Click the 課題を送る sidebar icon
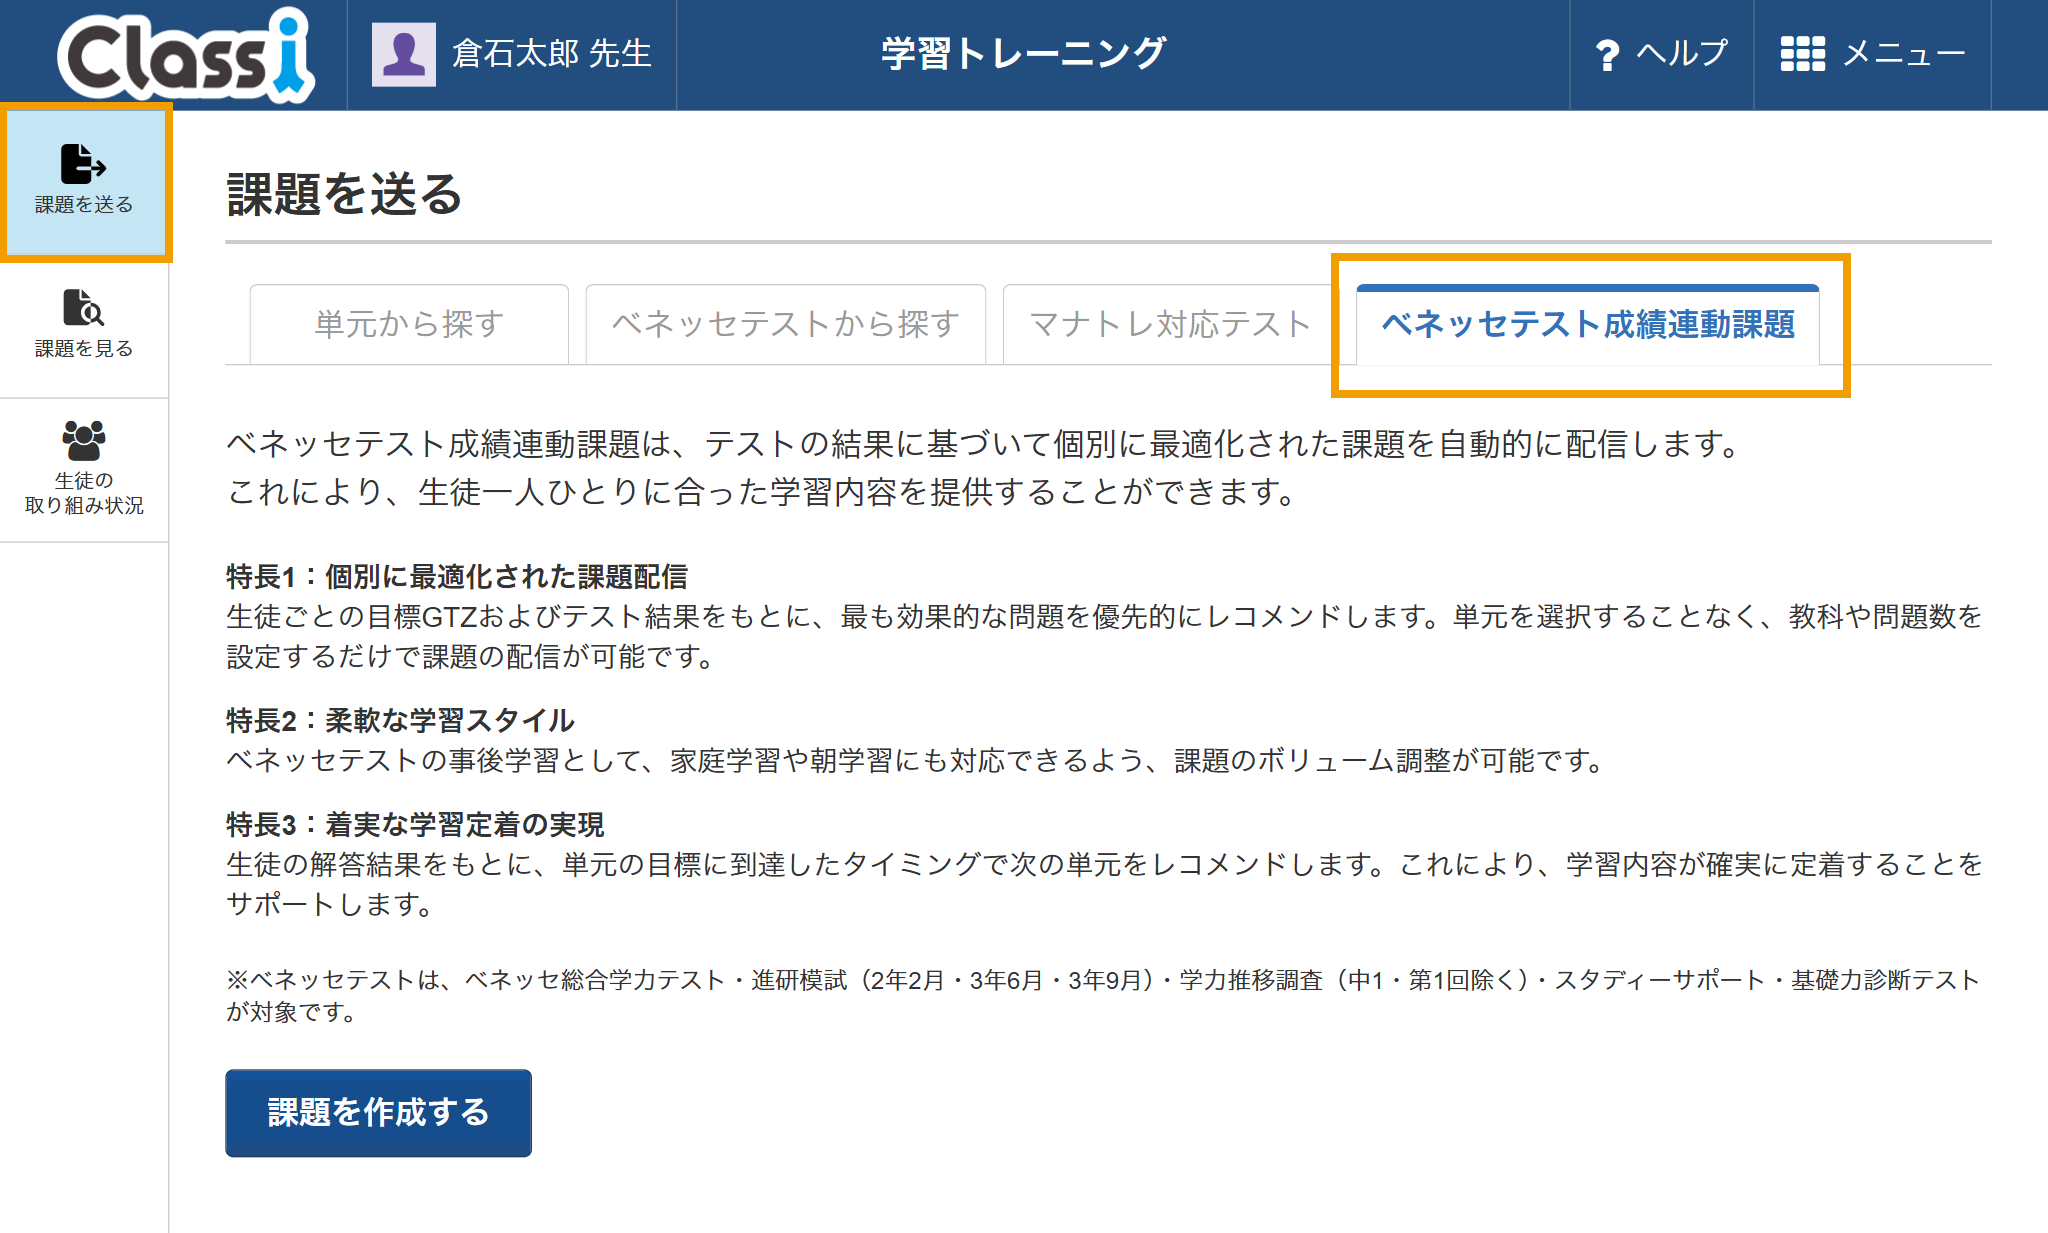This screenshot has height=1233, width=2048. pos(83,164)
